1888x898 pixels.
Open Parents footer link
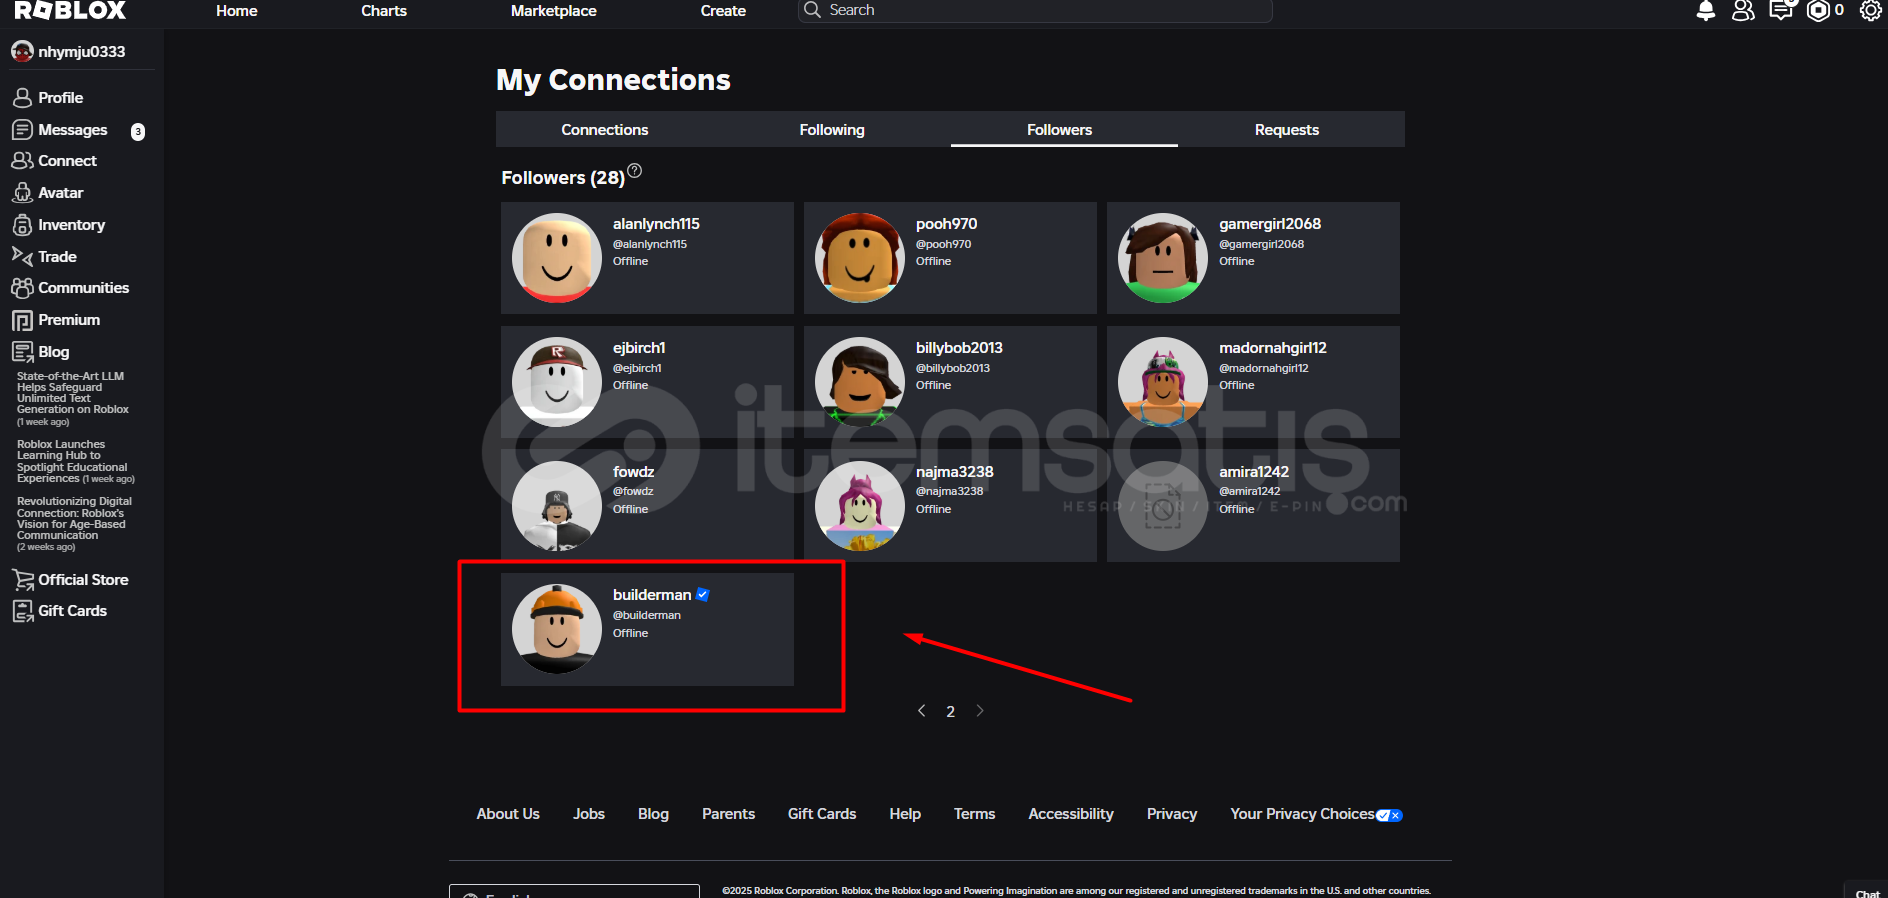click(728, 814)
